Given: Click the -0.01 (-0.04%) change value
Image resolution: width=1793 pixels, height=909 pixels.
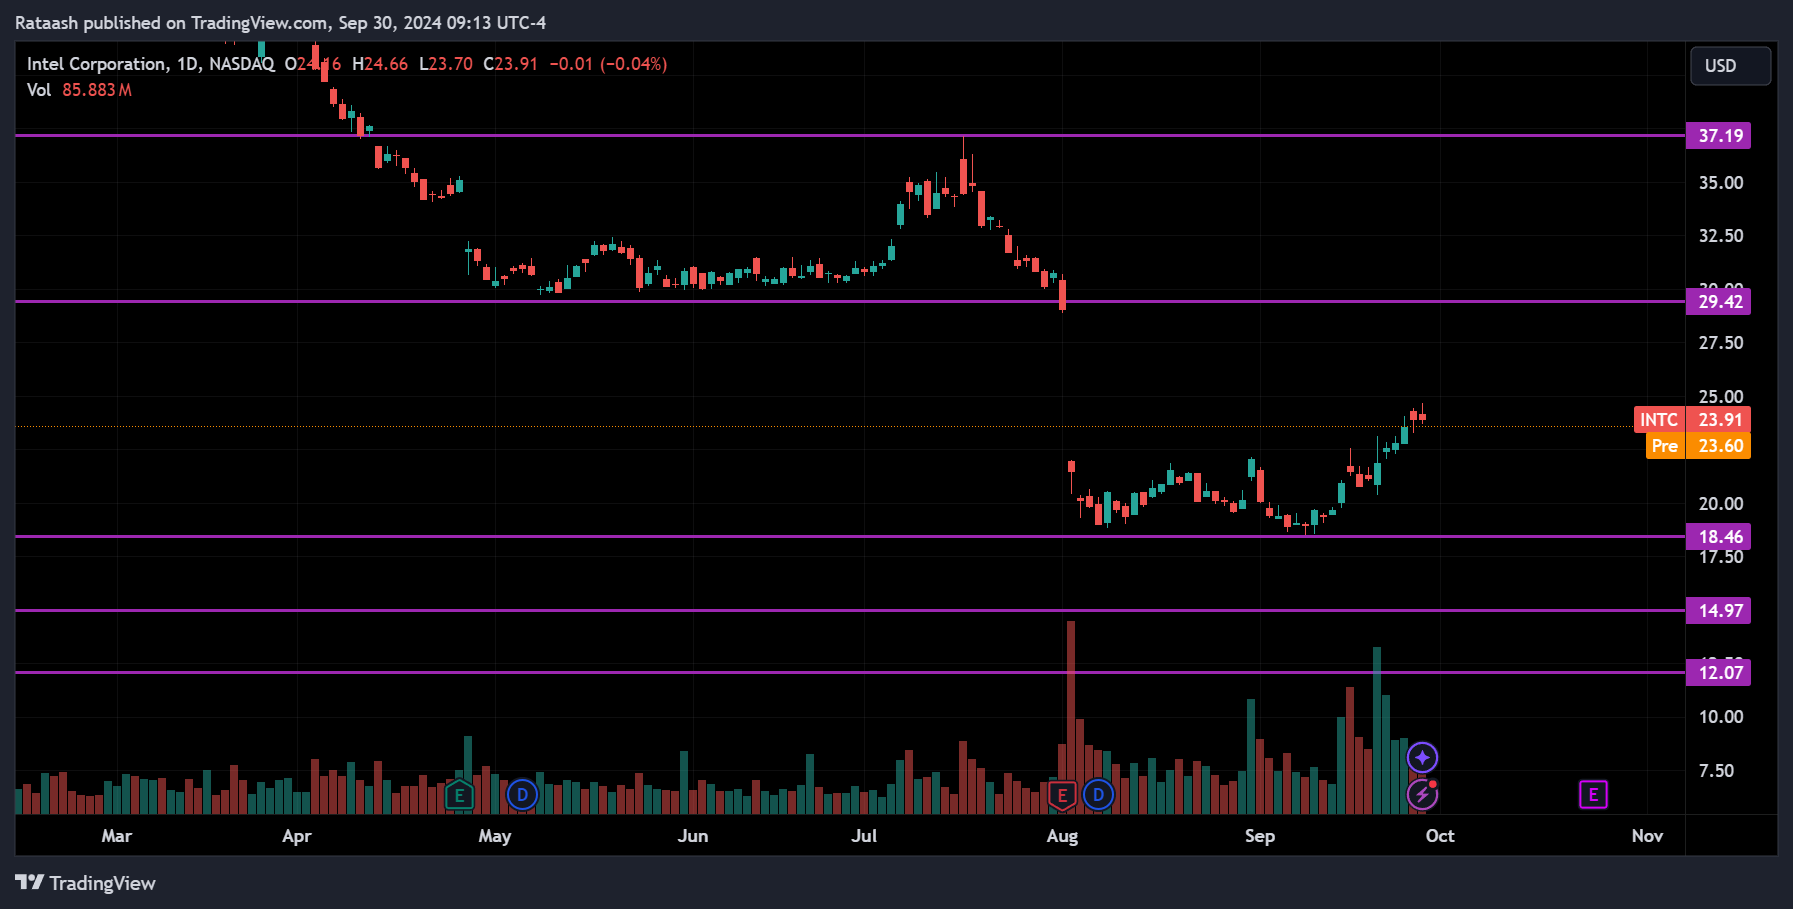Looking at the screenshot, I should pyautogui.click(x=608, y=64).
